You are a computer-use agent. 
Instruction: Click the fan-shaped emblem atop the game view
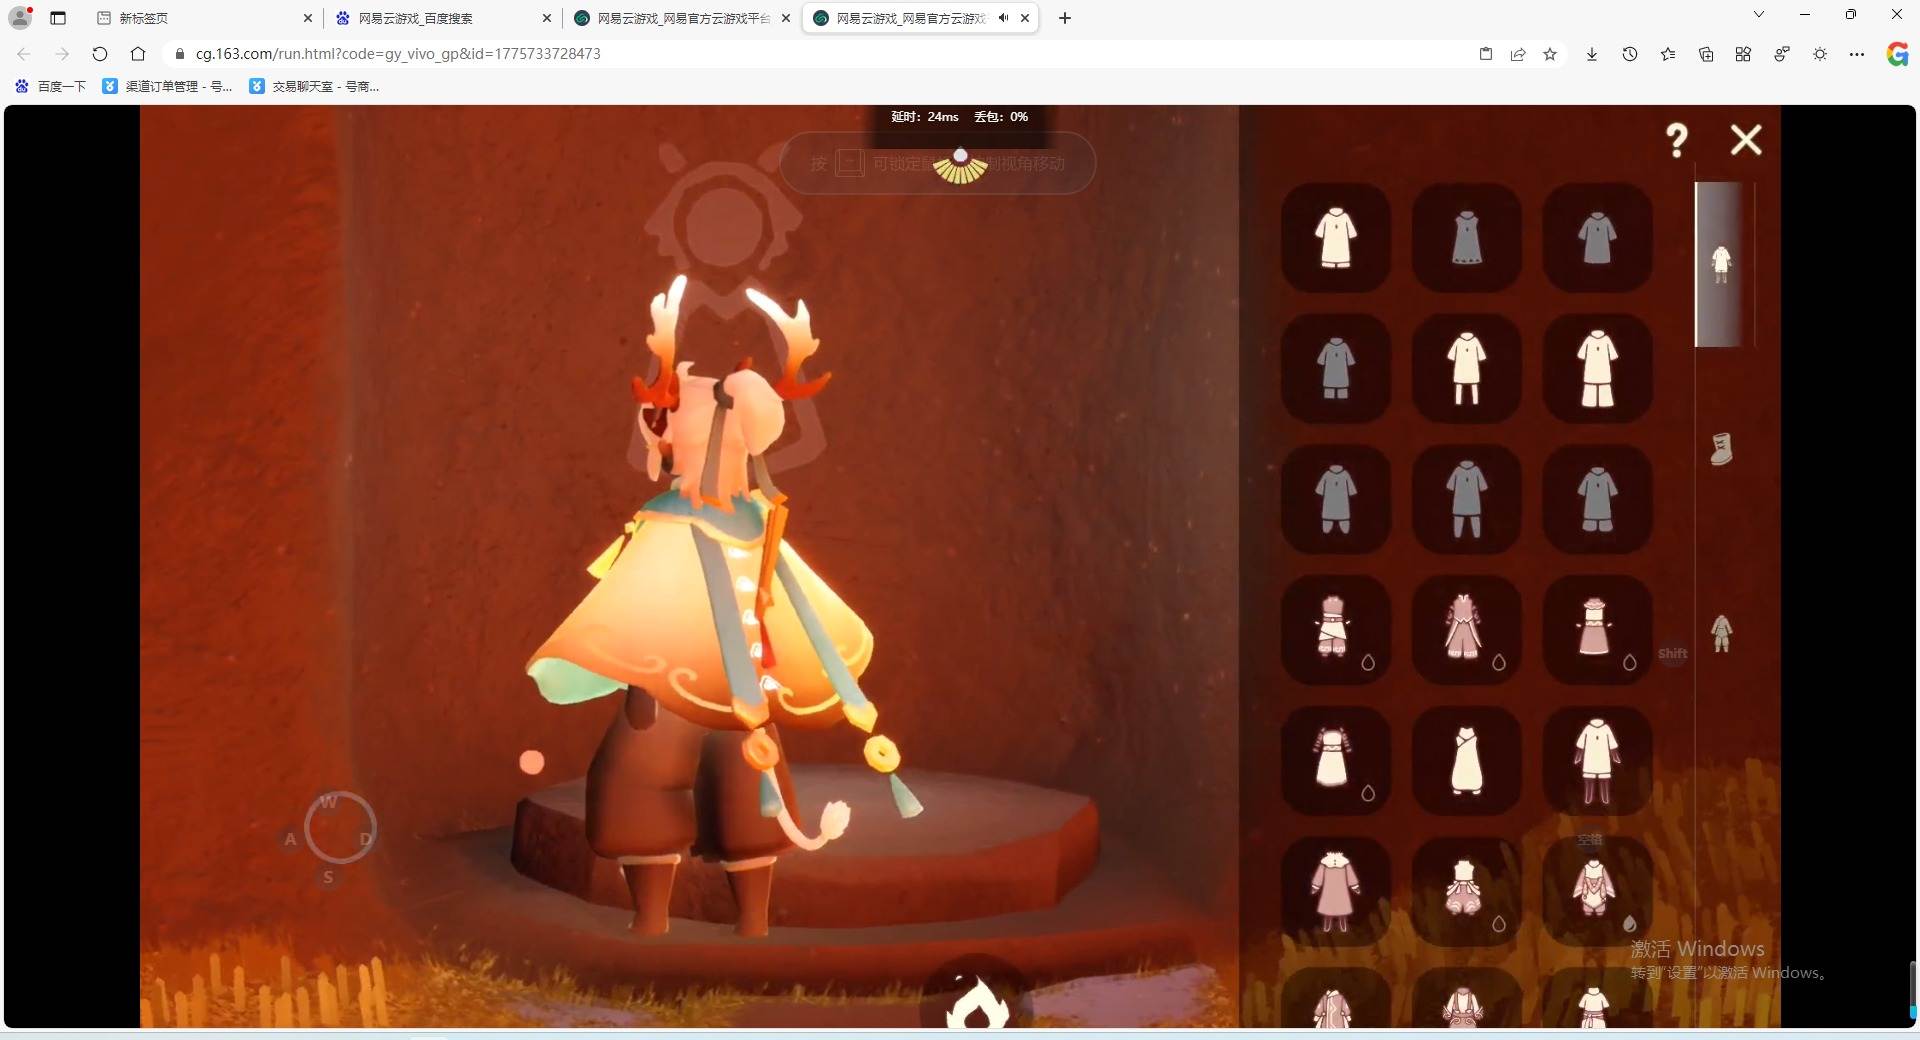[x=960, y=165]
